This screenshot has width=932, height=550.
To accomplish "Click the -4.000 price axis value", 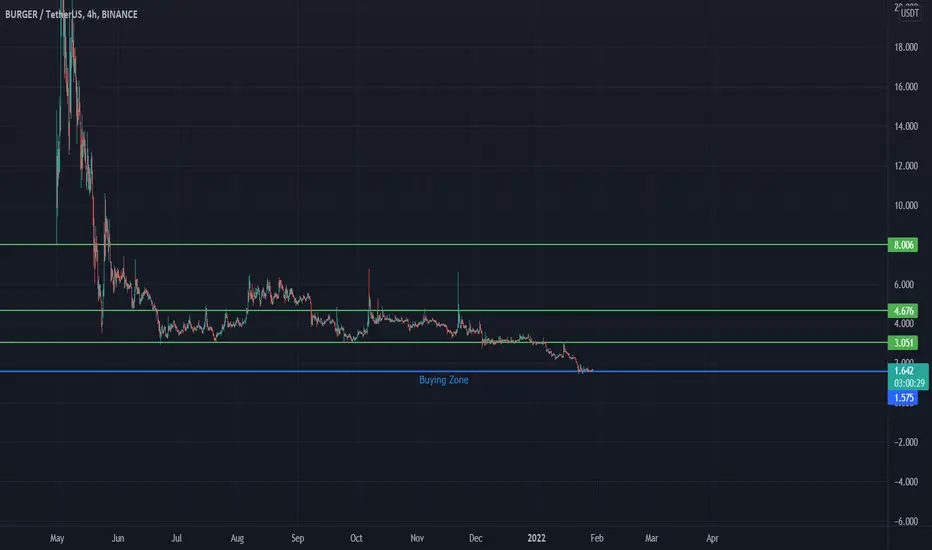I will [906, 482].
